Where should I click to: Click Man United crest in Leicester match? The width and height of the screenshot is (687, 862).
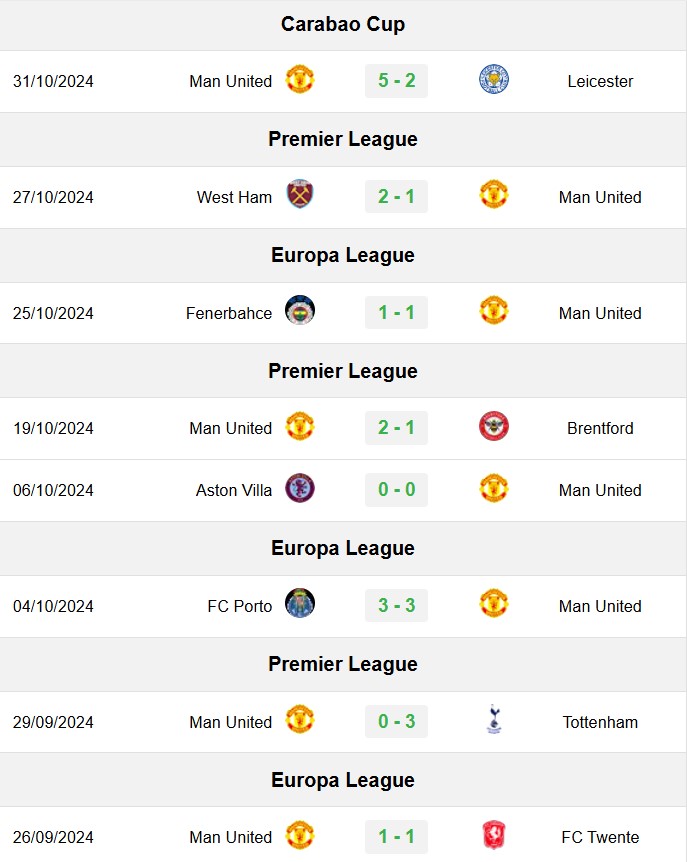tap(300, 79)
